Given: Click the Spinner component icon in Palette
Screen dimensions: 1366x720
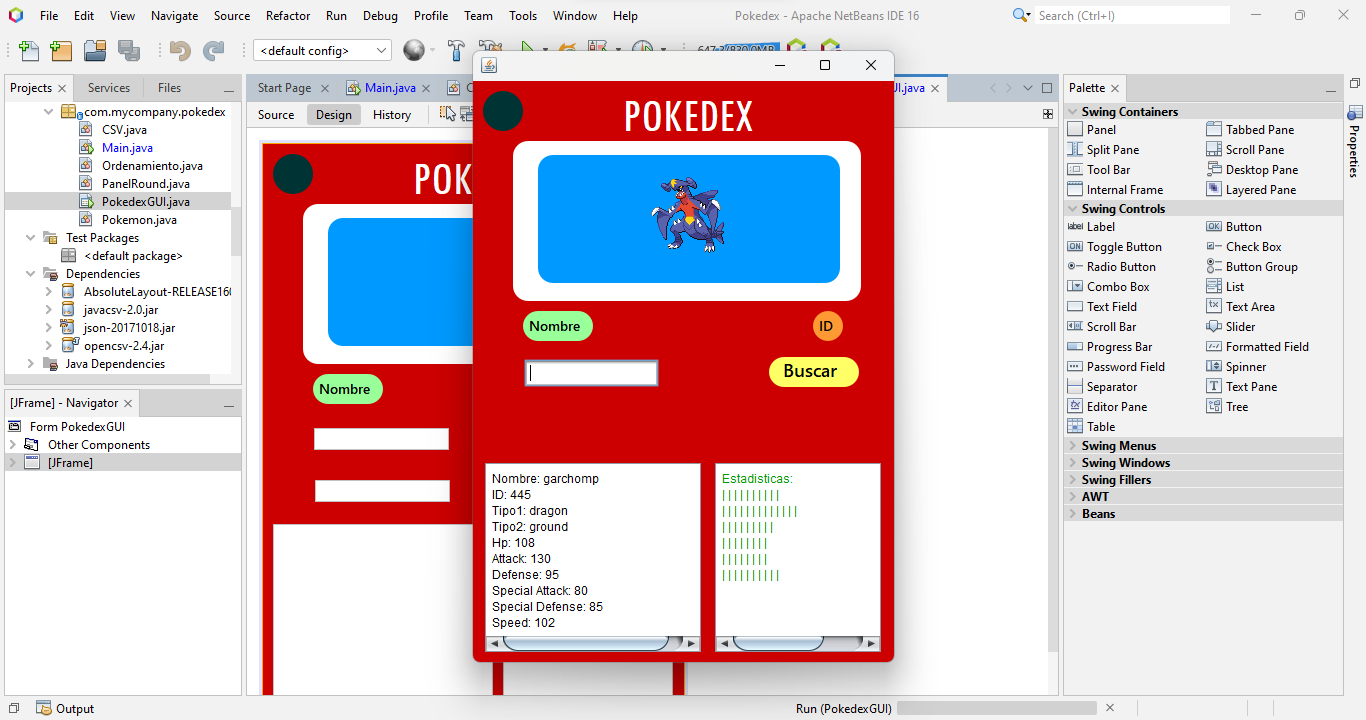Looking at the screenshot, I should click(1214, 366).
